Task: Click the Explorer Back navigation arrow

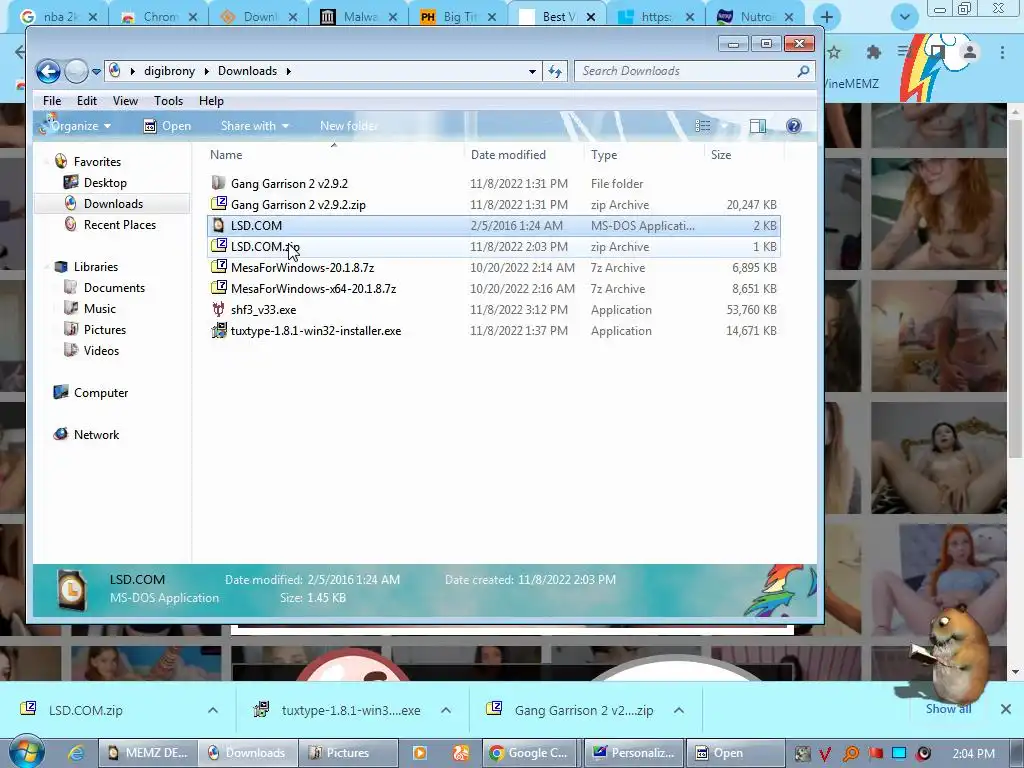Action: coord(48,71)
